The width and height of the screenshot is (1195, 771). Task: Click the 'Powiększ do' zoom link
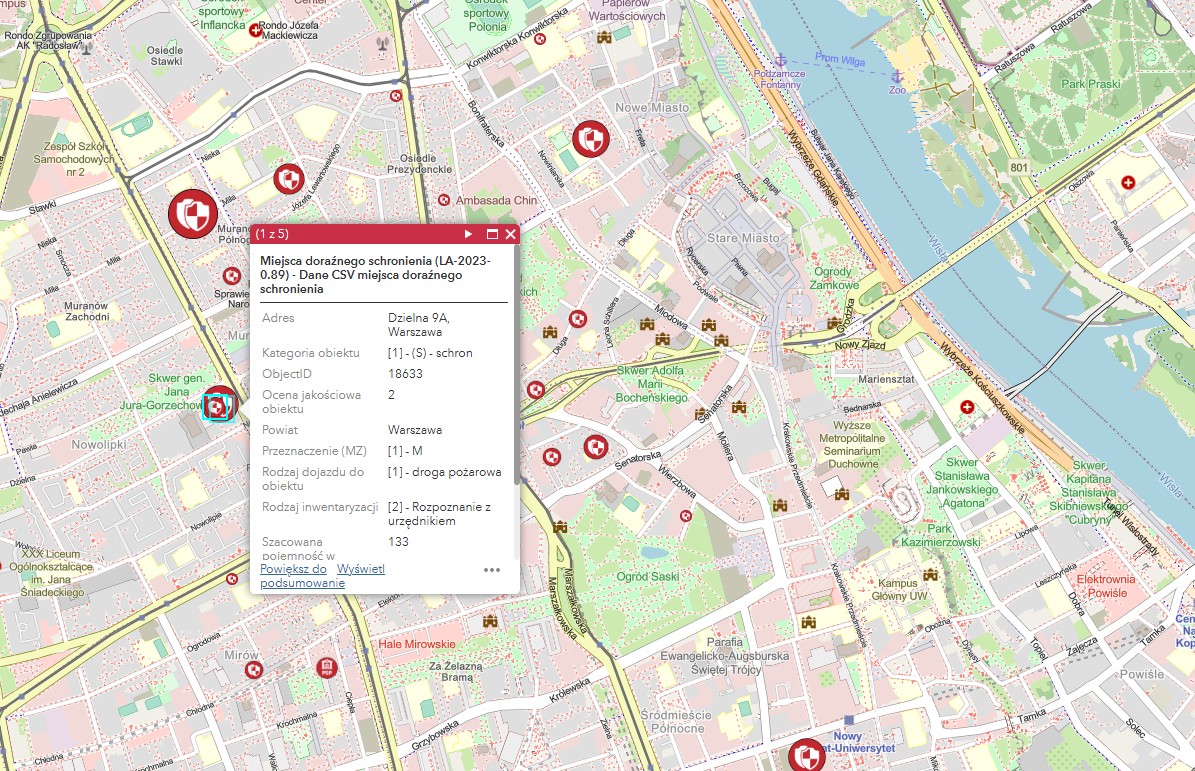coord(293,569)
